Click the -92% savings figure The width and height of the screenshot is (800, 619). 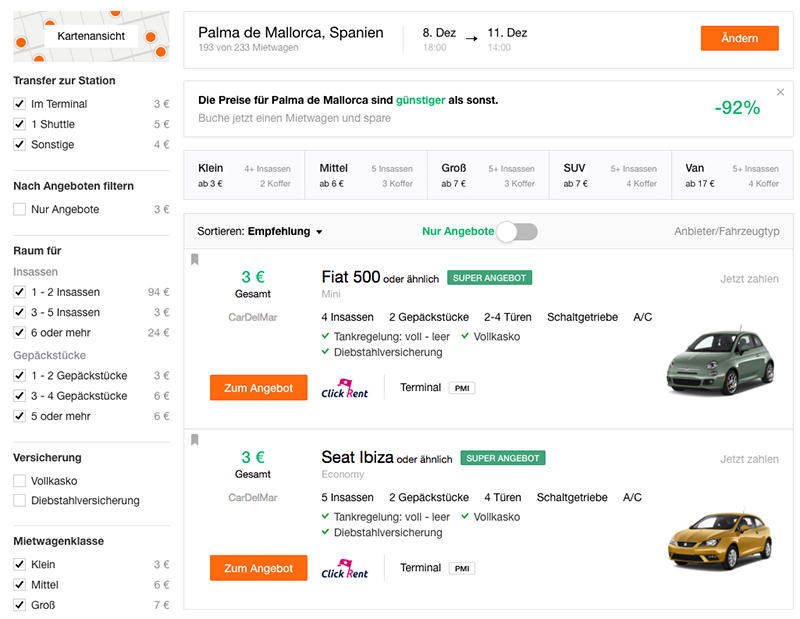point(737,108)
